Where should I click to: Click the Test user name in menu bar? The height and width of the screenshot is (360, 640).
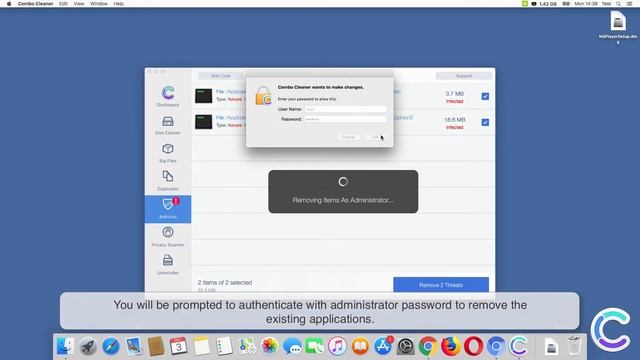click(x=607, y=4)
